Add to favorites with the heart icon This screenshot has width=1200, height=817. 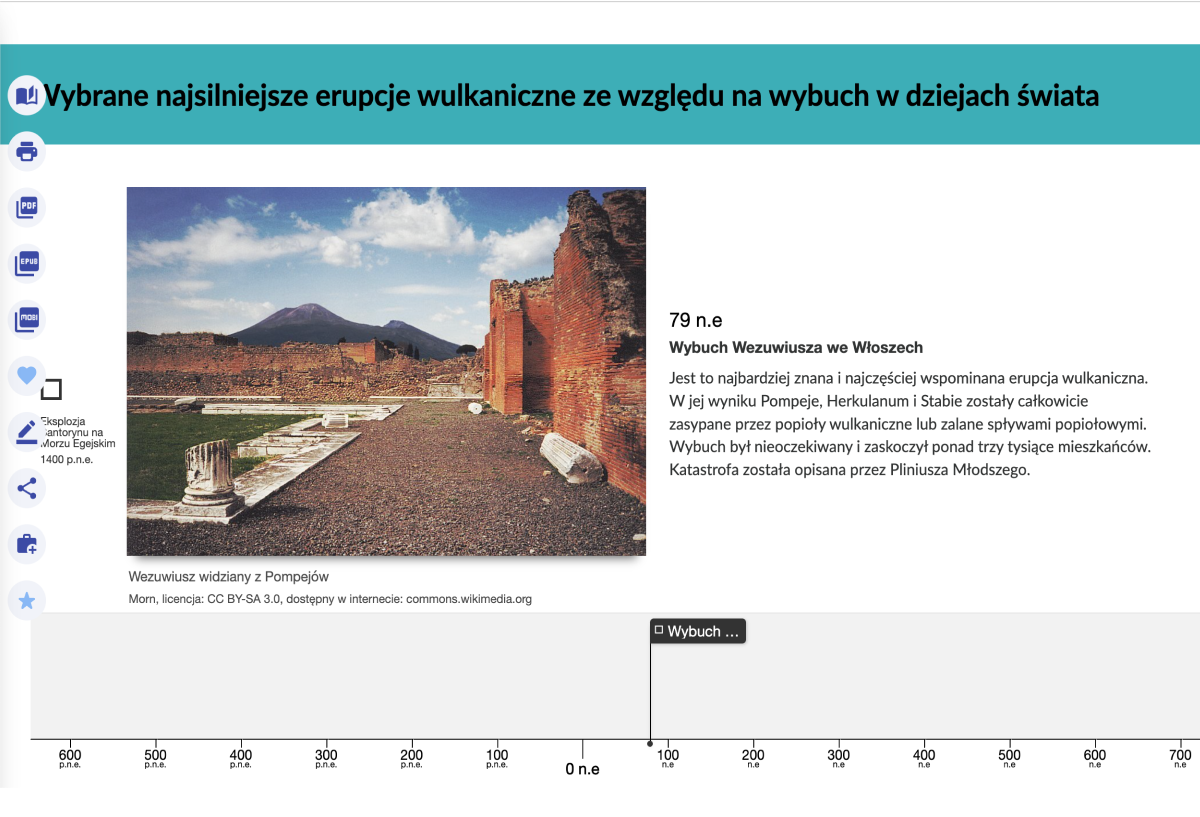click(27, 376)
